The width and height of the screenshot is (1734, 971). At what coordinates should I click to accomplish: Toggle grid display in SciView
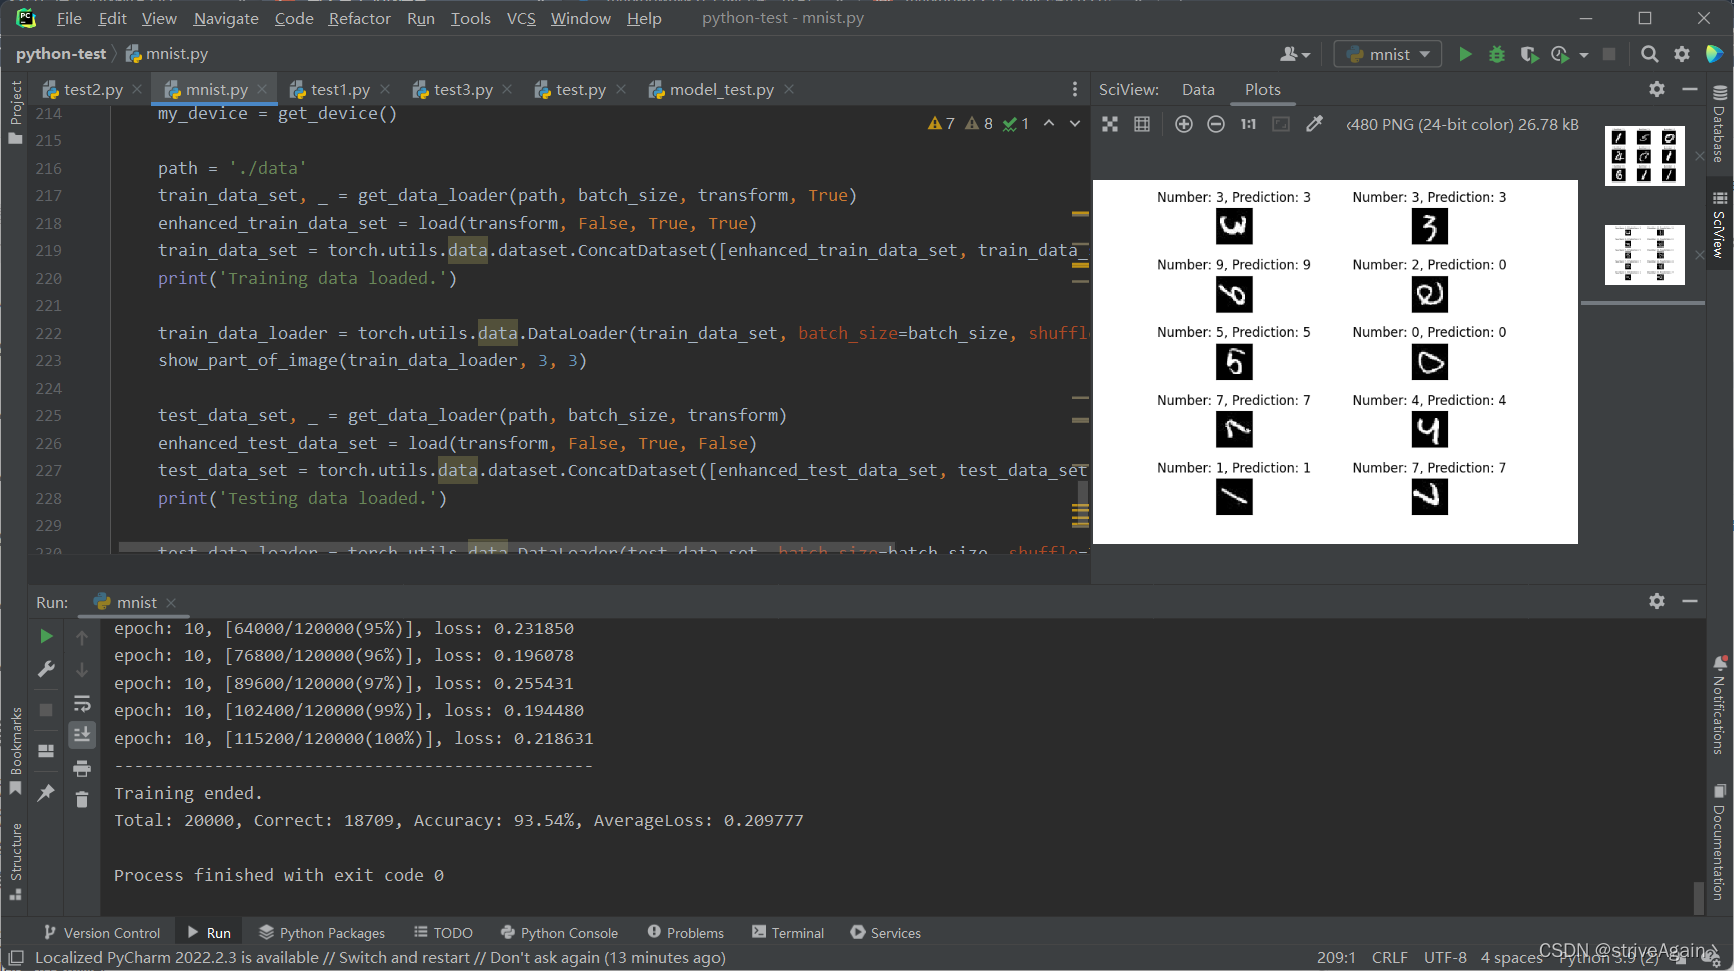click(x=1142, y=124)
